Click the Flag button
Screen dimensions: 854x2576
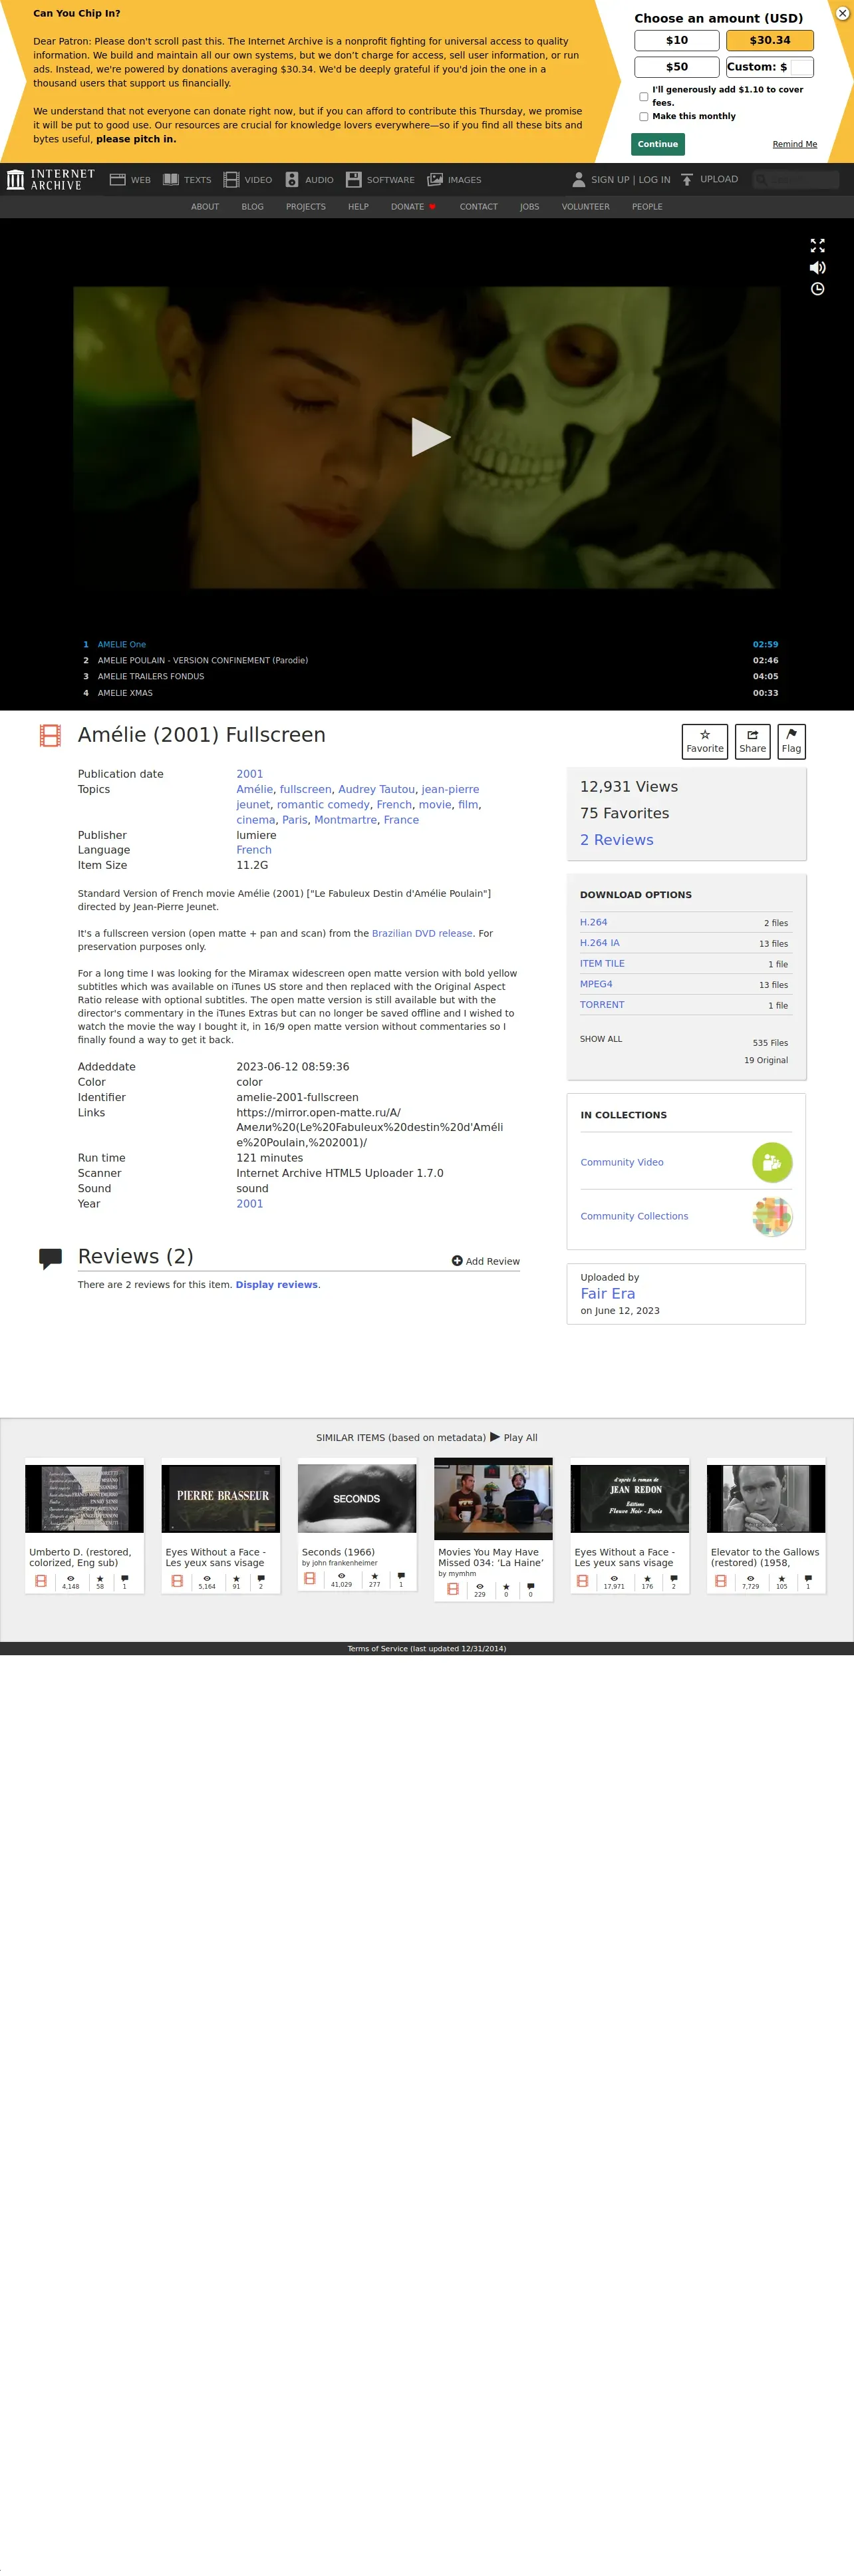791,742
